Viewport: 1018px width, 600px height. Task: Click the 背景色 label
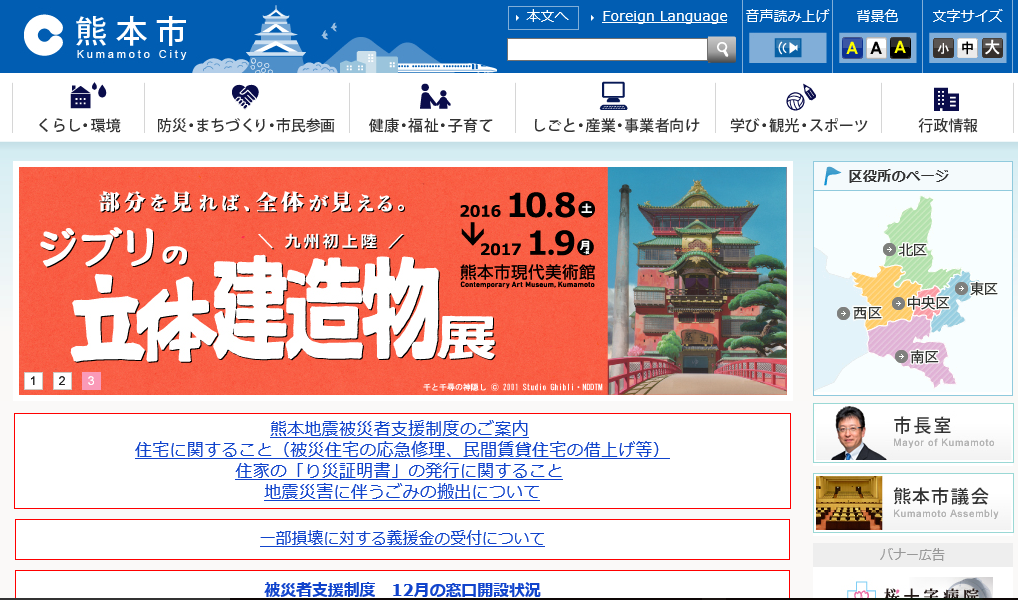[877, 16]
